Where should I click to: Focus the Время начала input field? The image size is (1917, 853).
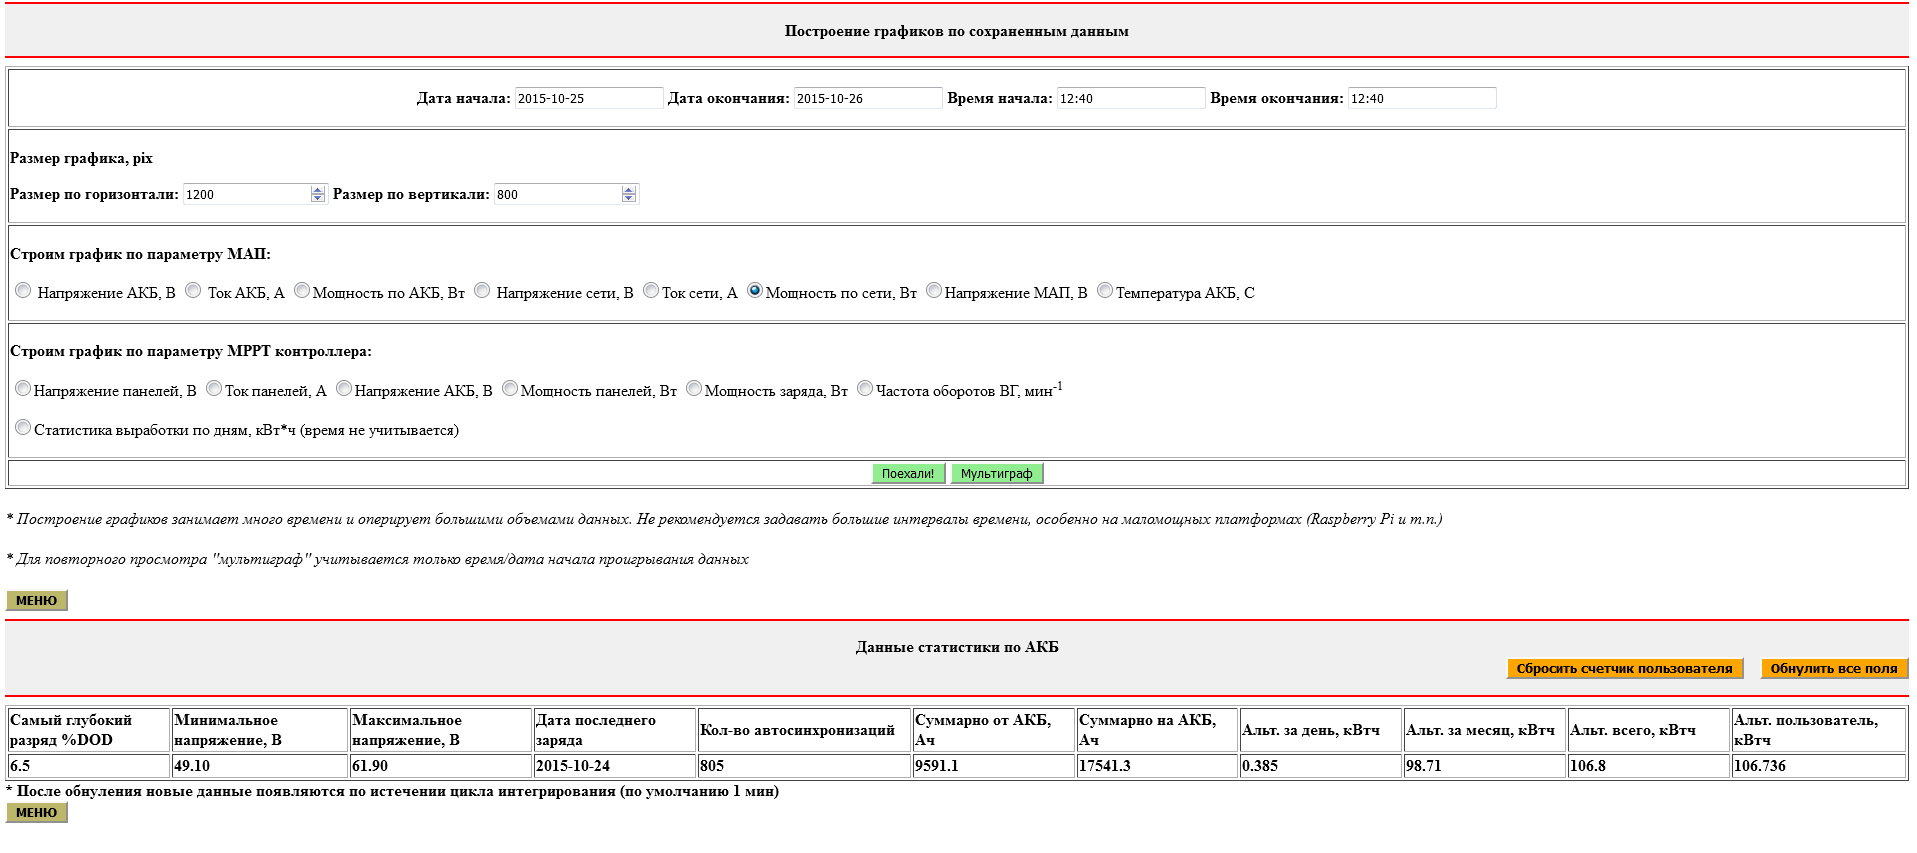1131,98
